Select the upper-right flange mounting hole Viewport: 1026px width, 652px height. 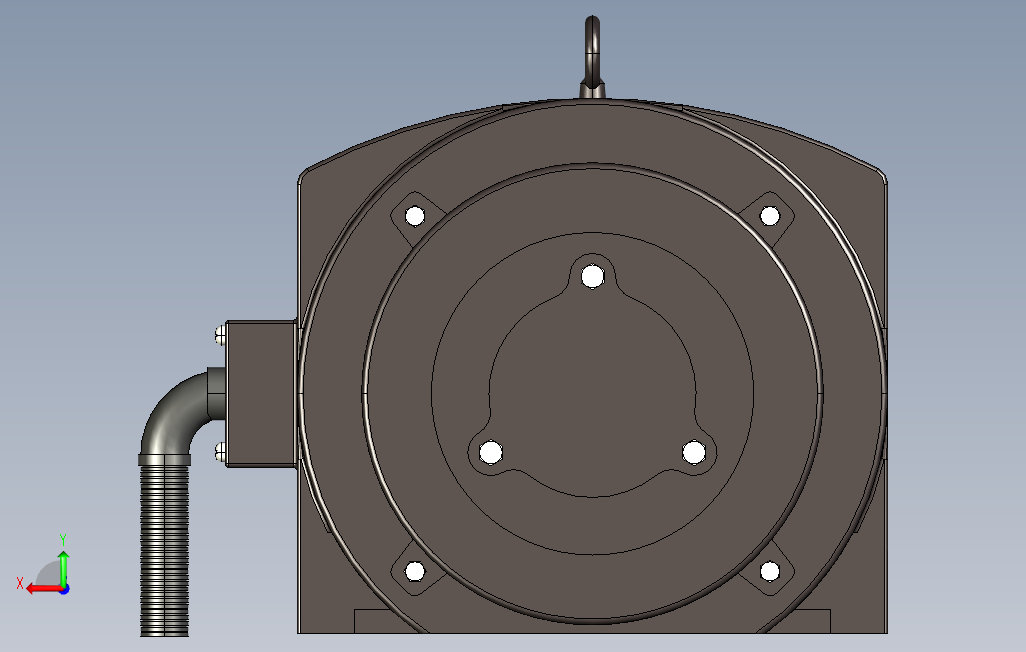770,216
